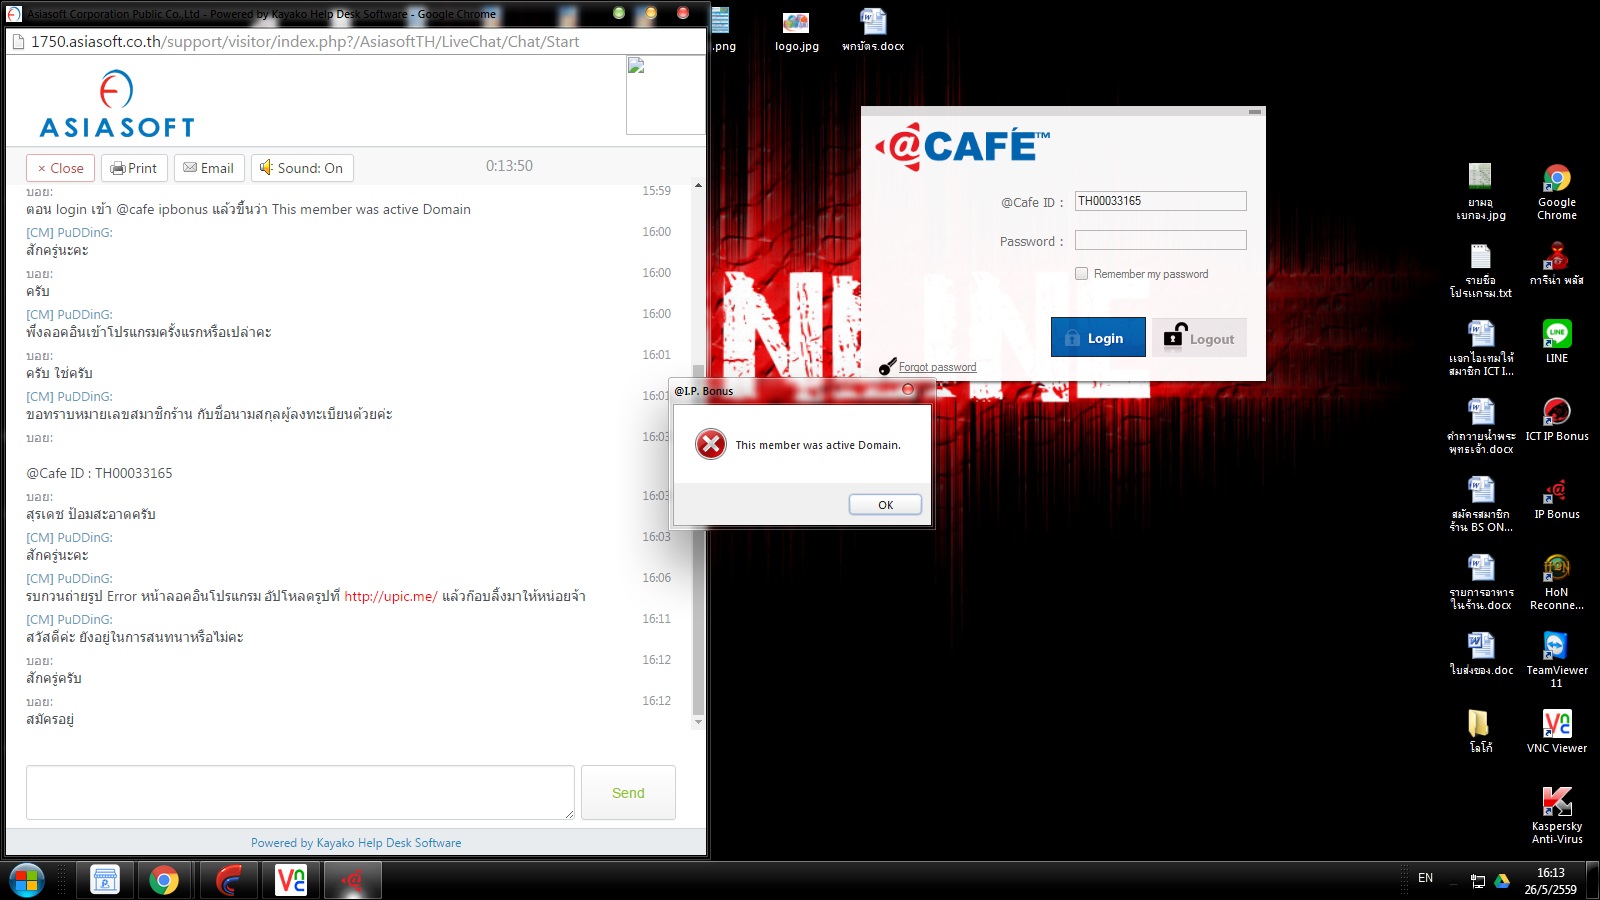Open the Forgot password link
The height and width of the screenshot is (900, 1600).
click(x=937, y=367)
